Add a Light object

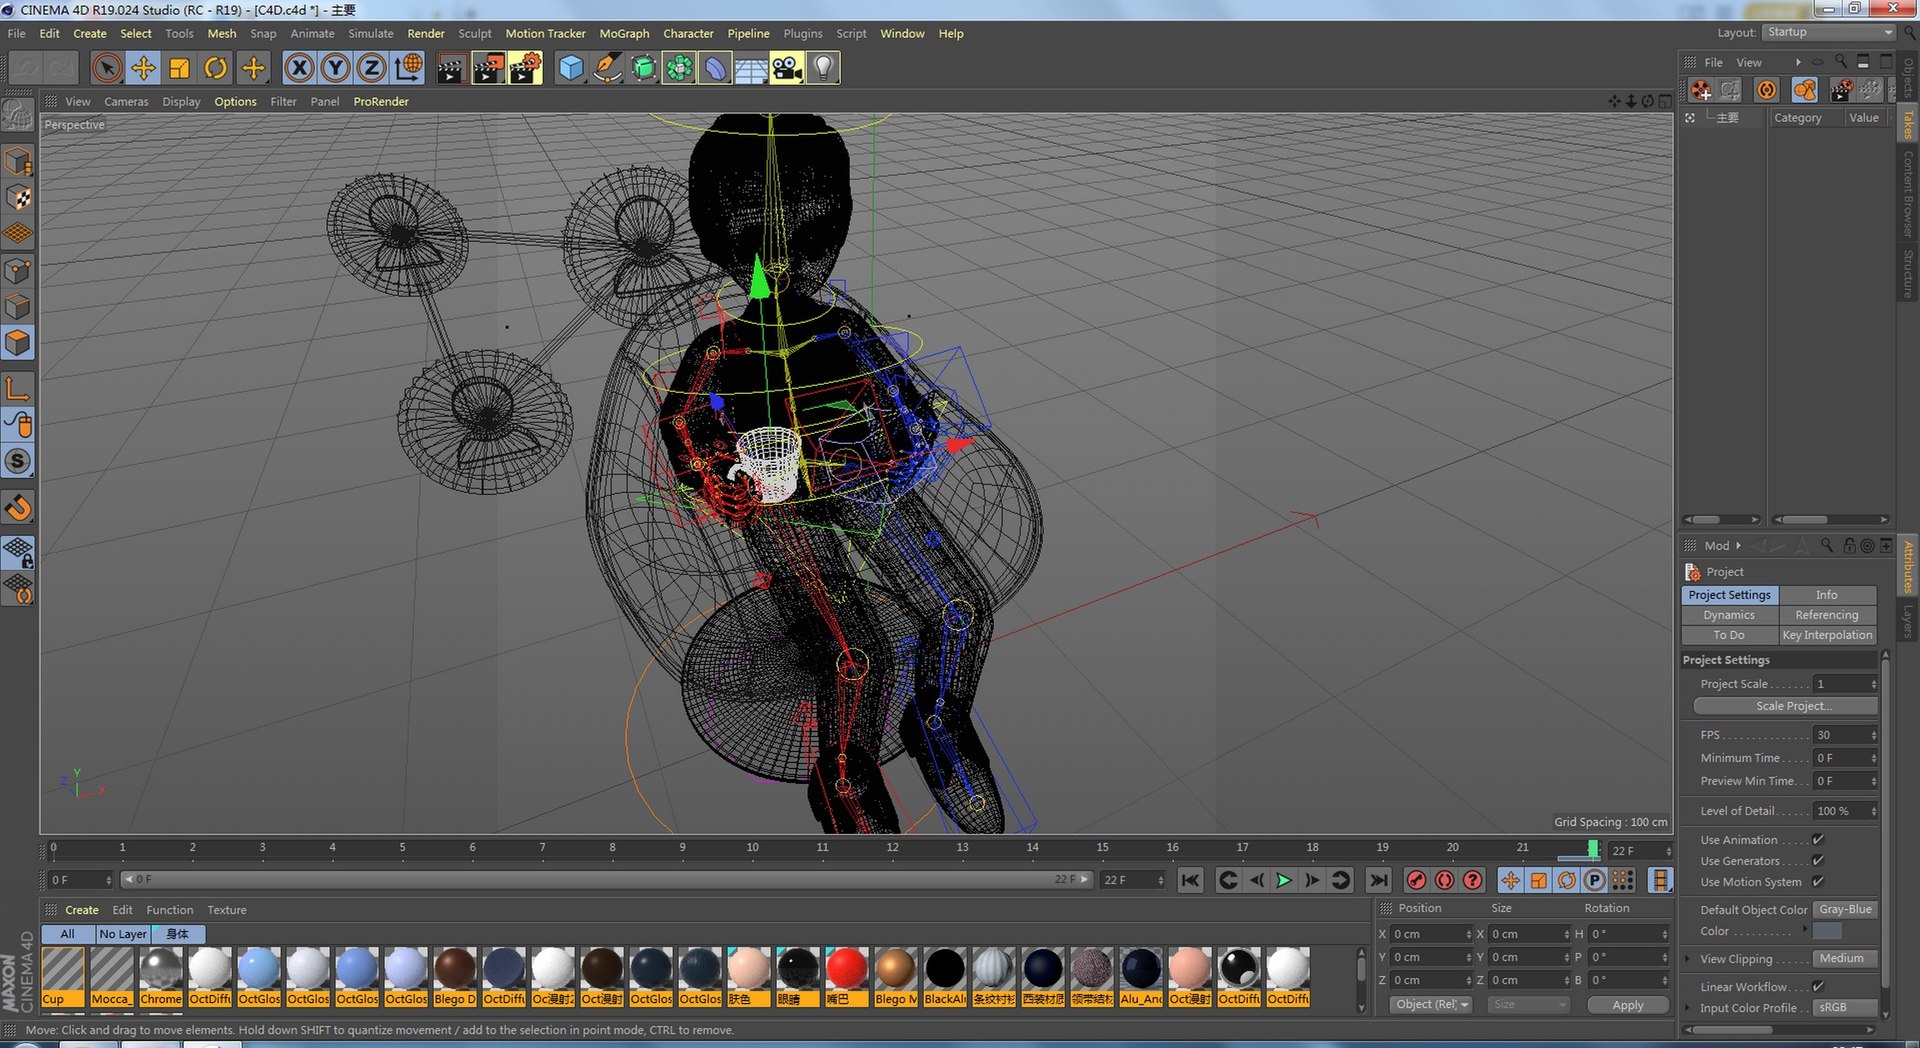click(823, 68)
